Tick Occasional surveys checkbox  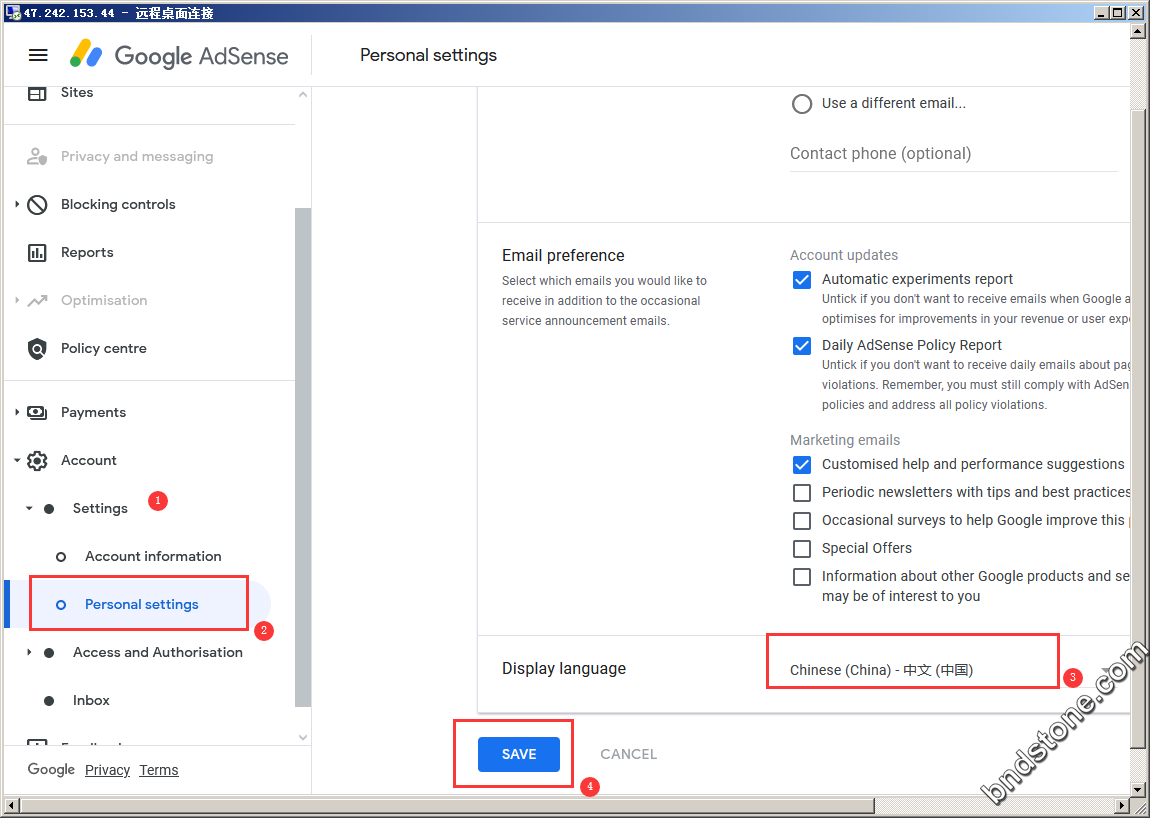pos(802,520)
